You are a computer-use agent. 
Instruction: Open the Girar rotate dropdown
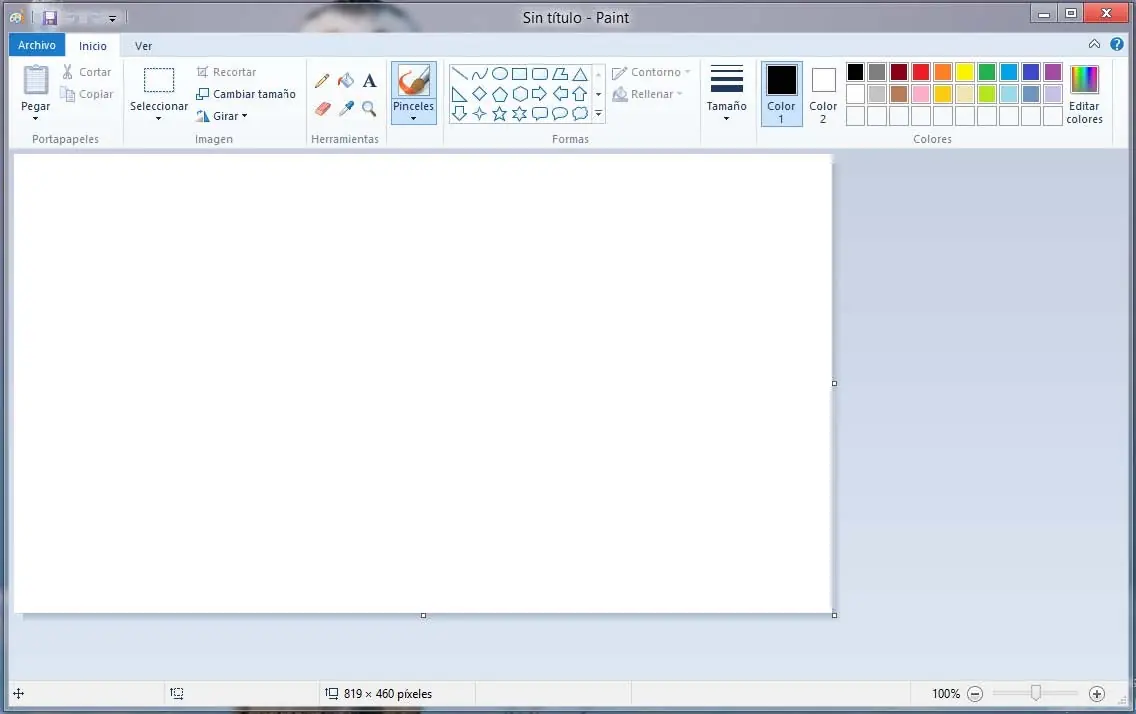(222, 116)
